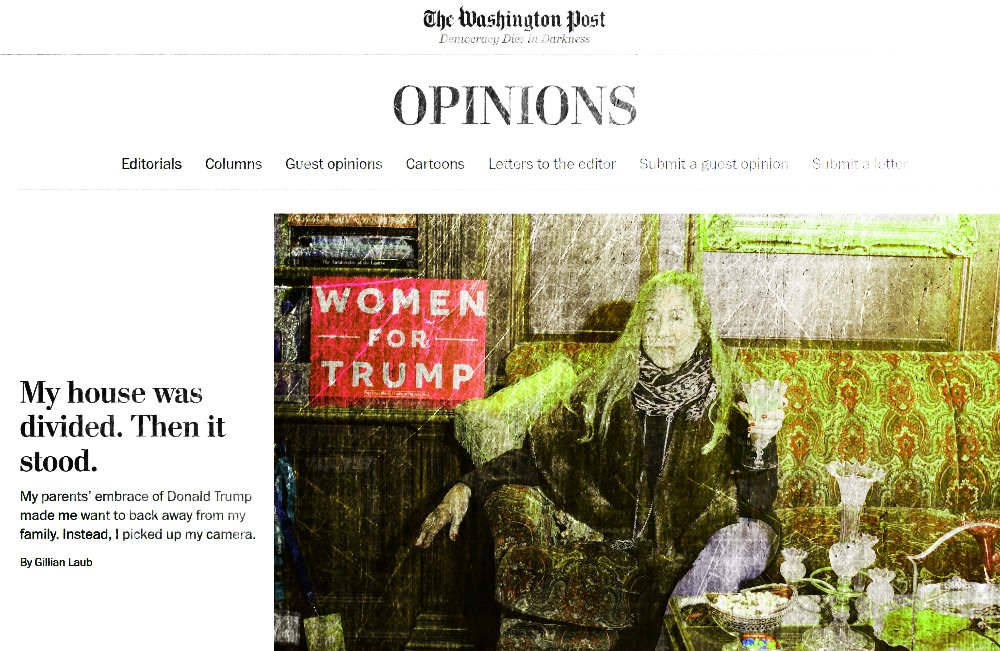Viewport: 1000px width, 651px height.
Task: Click the article summary about Donald Trump
Action: (x=137, y=515)
